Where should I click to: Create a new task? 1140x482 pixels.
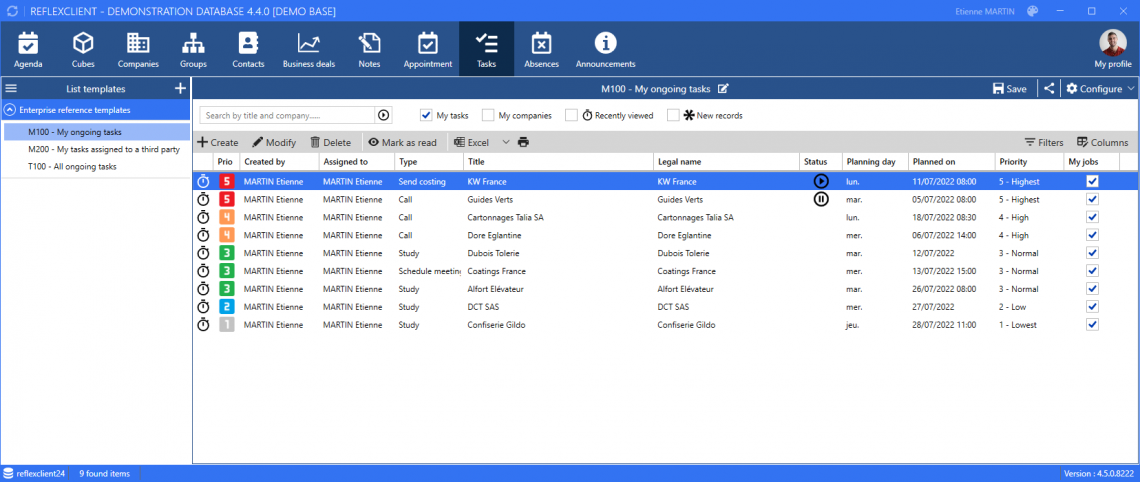[x=218, y=142]
